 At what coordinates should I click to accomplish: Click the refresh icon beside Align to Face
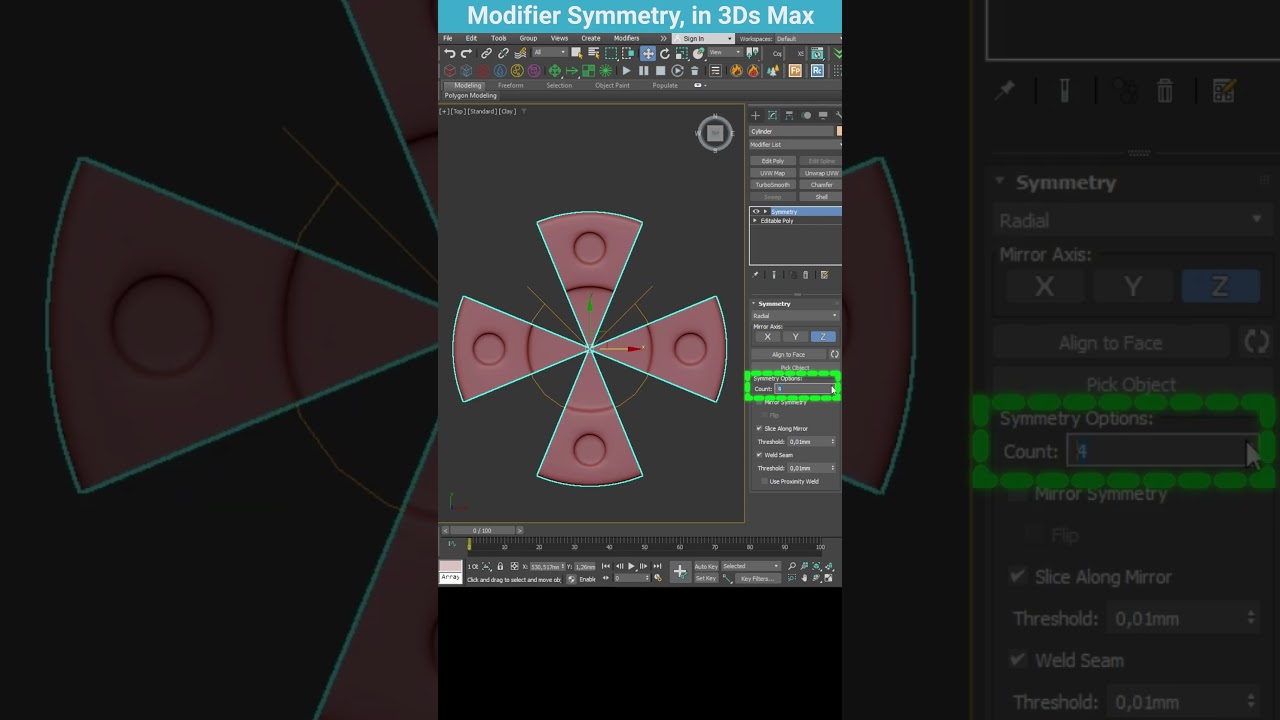pyautogui.click(x=834, y=355)
